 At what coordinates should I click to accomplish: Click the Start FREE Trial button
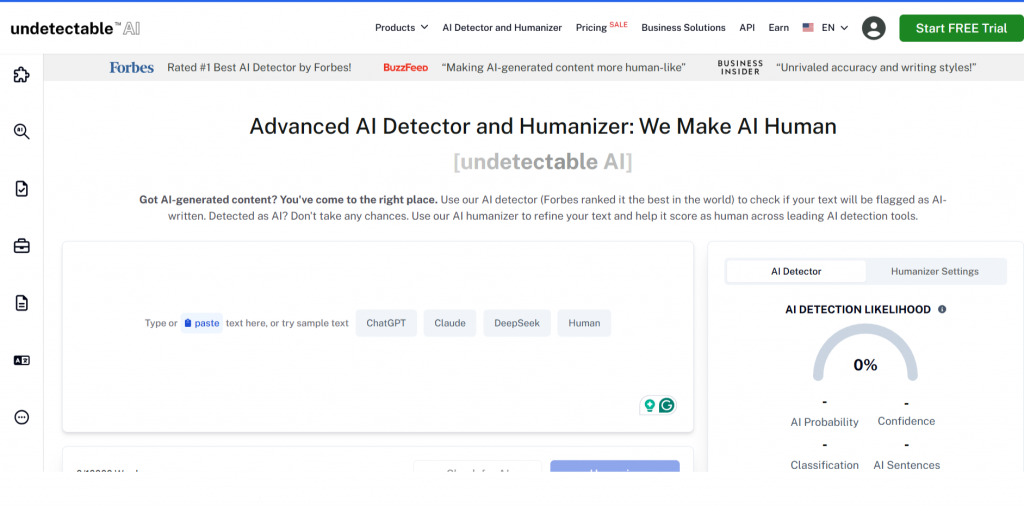(x=960, y=28)
